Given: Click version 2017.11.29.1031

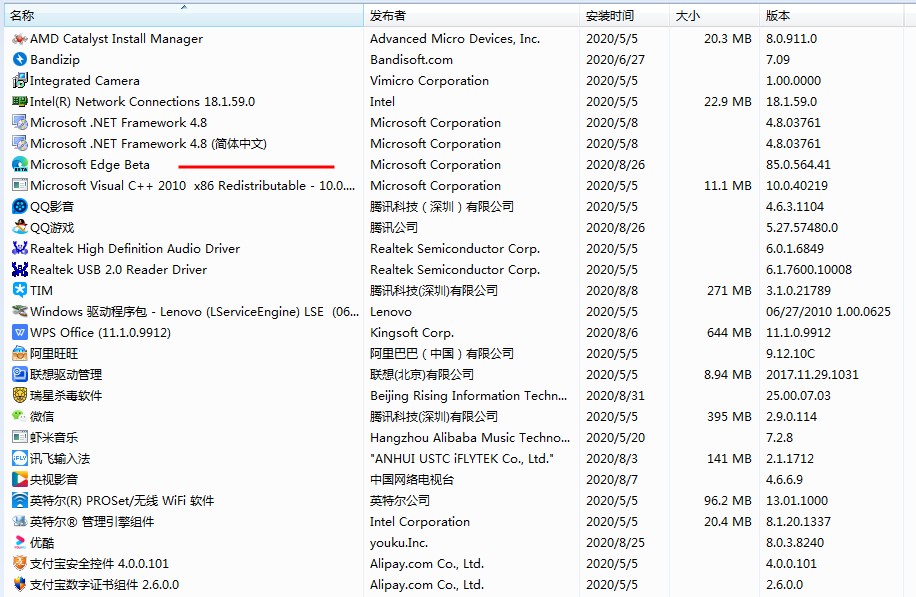Looking at the screenshot, I should coord(812,374).
